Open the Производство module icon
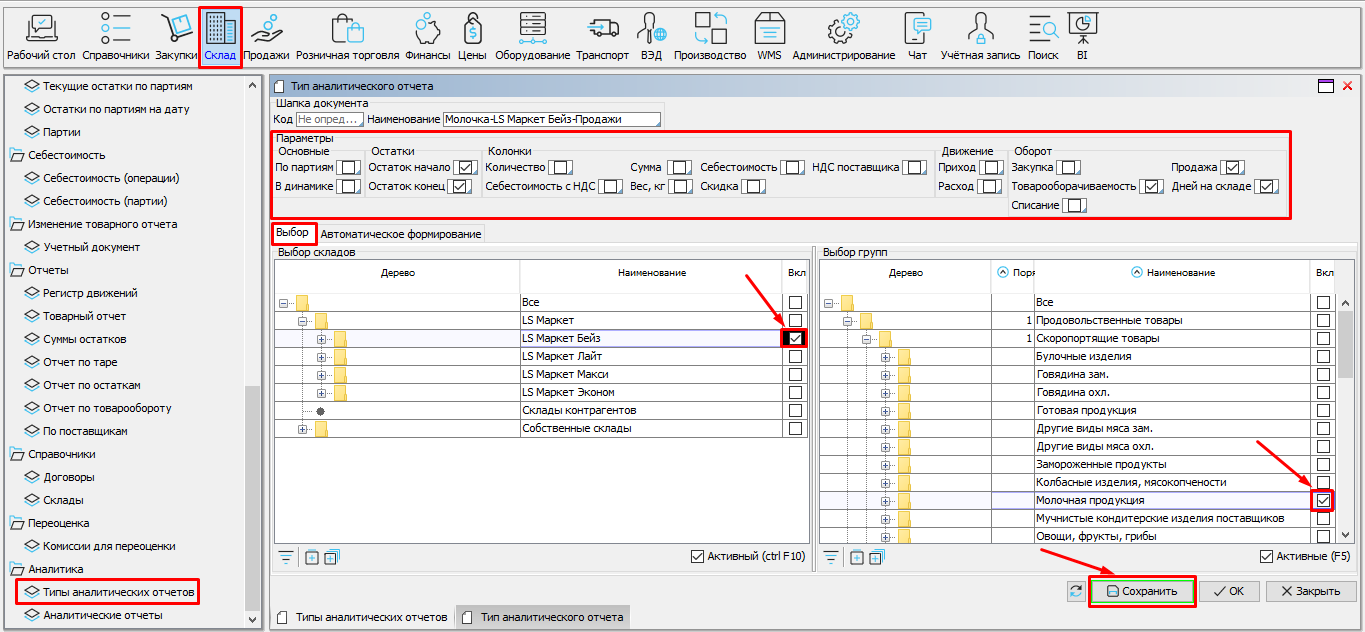The height and width of the screenshot is (632, 1365). (x=710, y=36)
